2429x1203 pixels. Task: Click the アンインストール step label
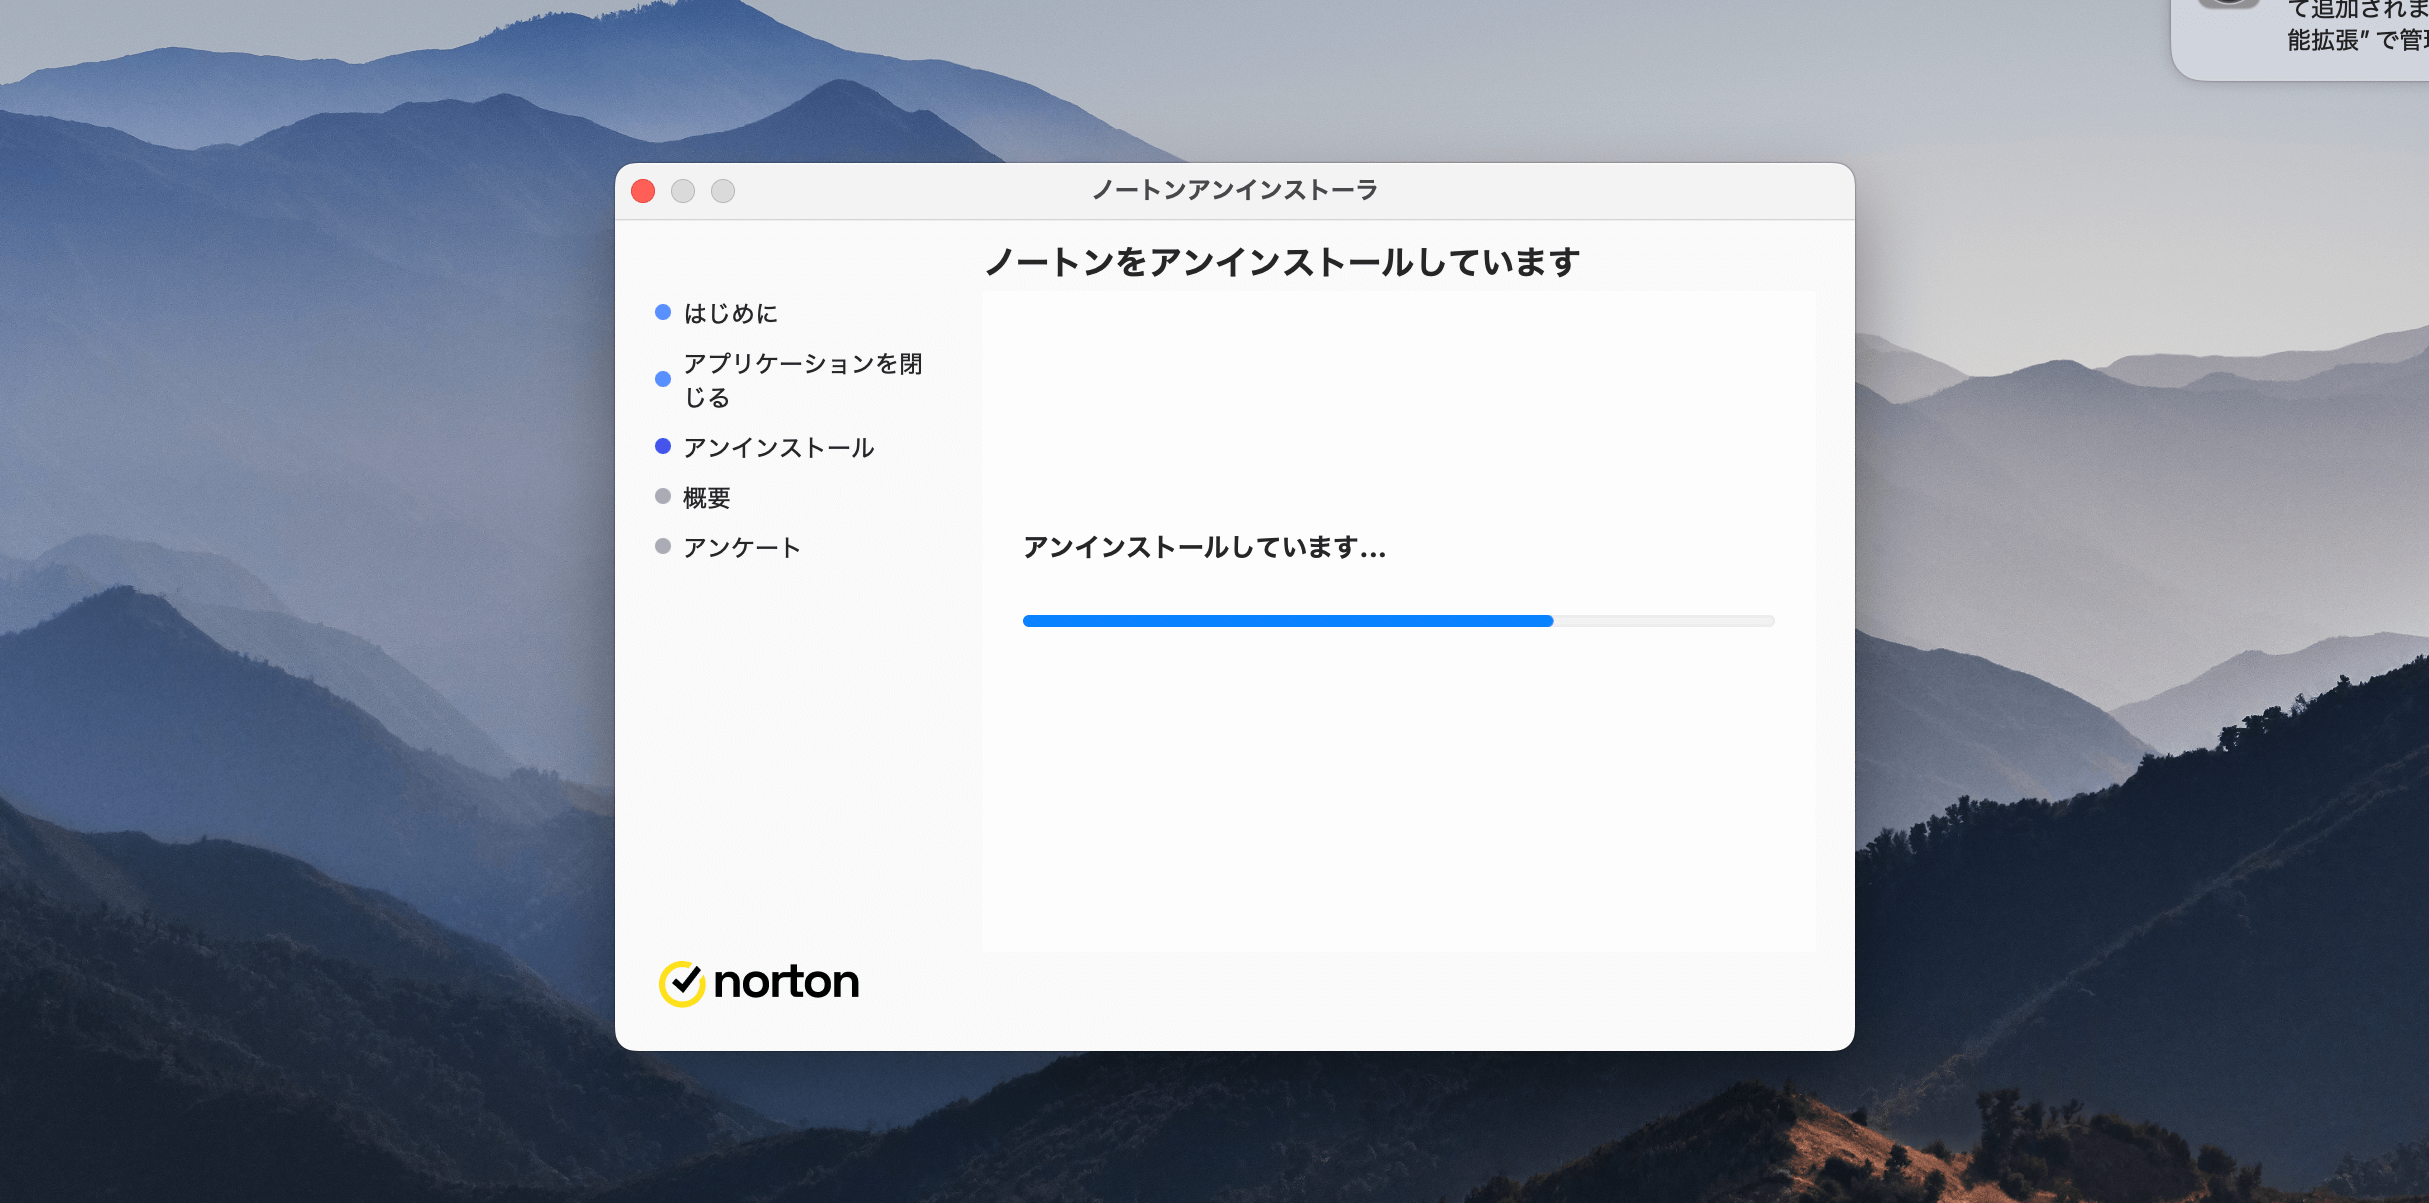click(x=779, y=448)
